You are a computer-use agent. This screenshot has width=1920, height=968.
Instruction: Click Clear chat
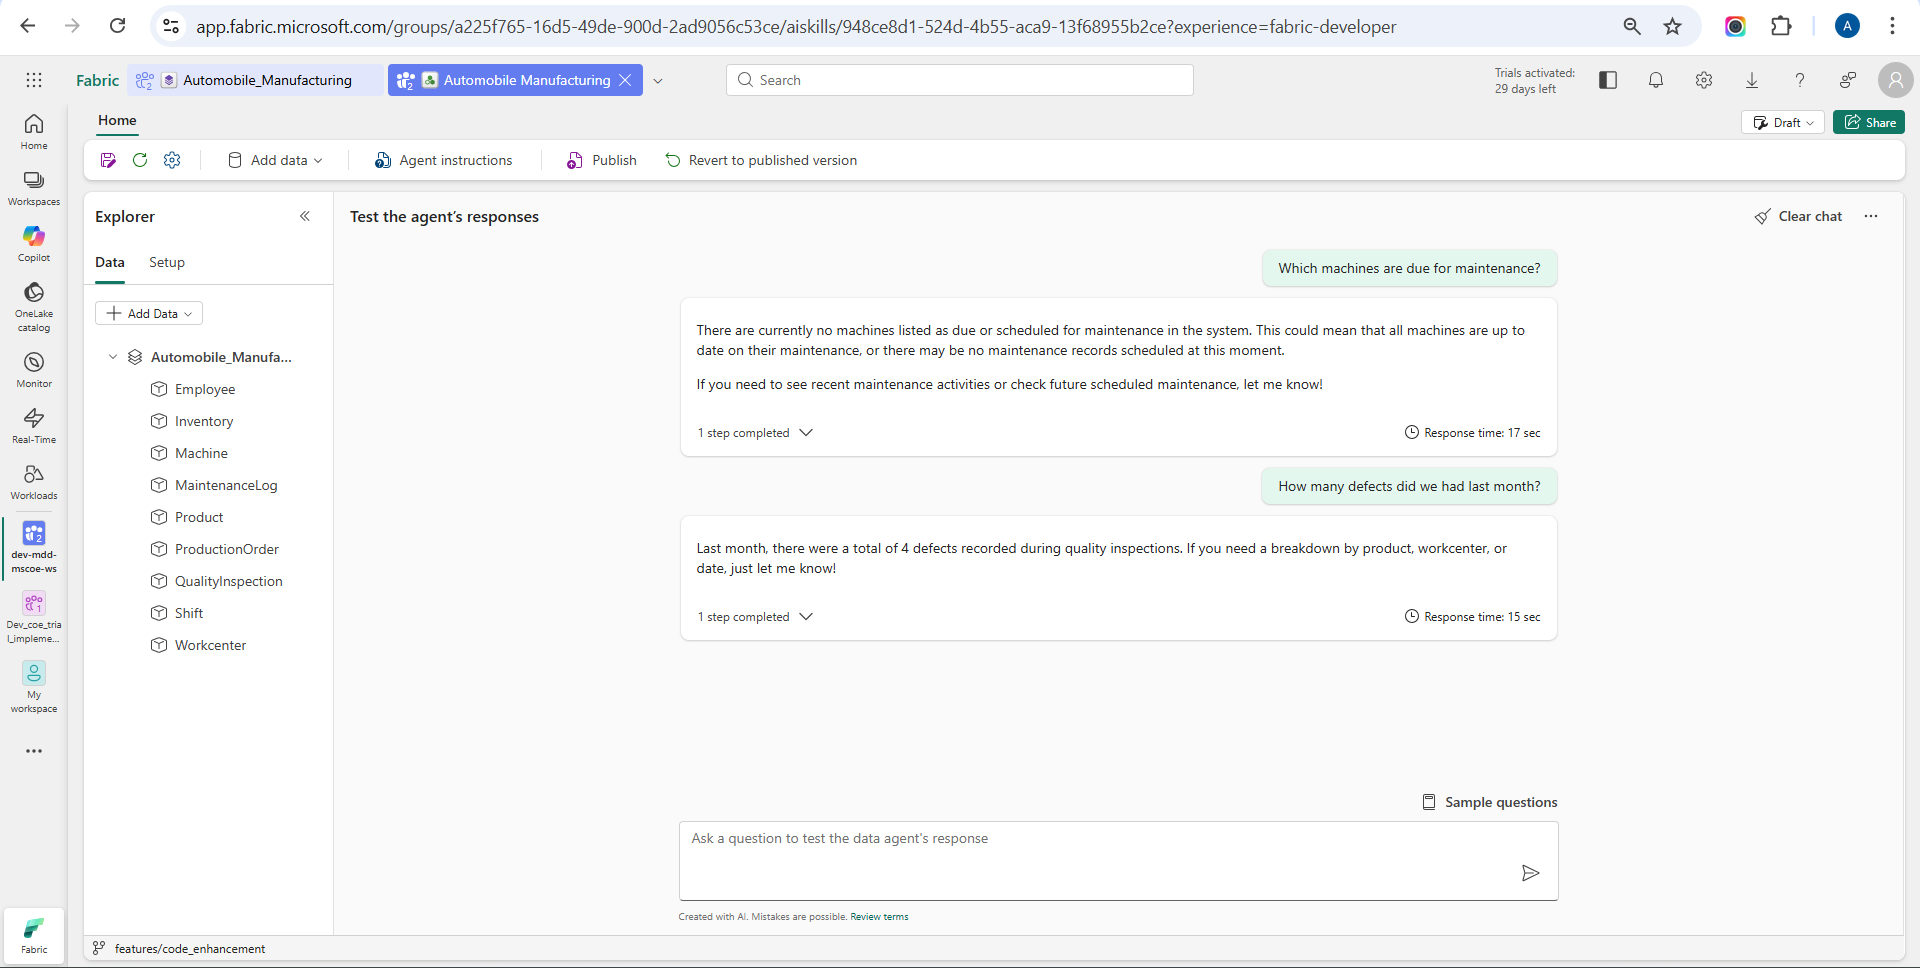1798,216
